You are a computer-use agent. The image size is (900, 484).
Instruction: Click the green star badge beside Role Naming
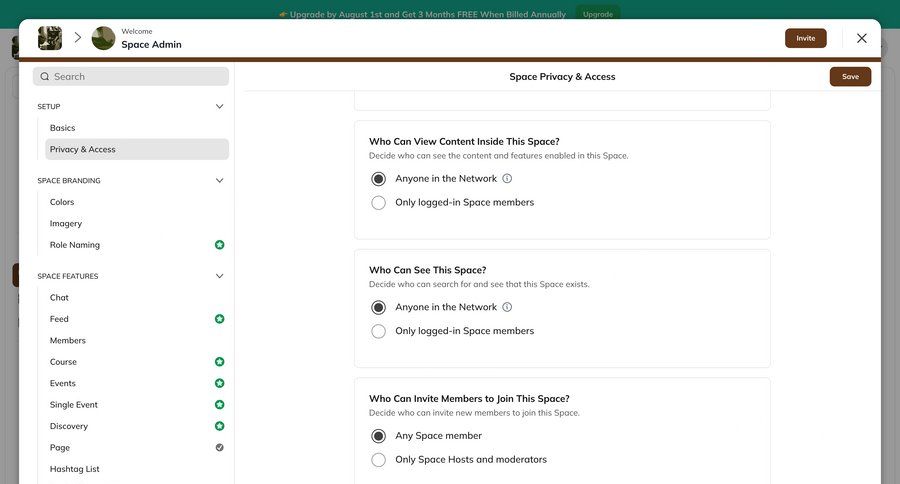(x=219, y=245)
